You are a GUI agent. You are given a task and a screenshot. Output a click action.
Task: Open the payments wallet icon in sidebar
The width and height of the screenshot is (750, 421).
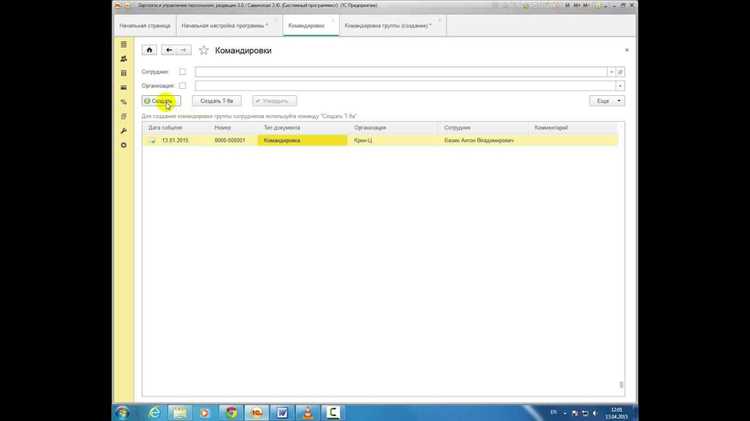124,88
